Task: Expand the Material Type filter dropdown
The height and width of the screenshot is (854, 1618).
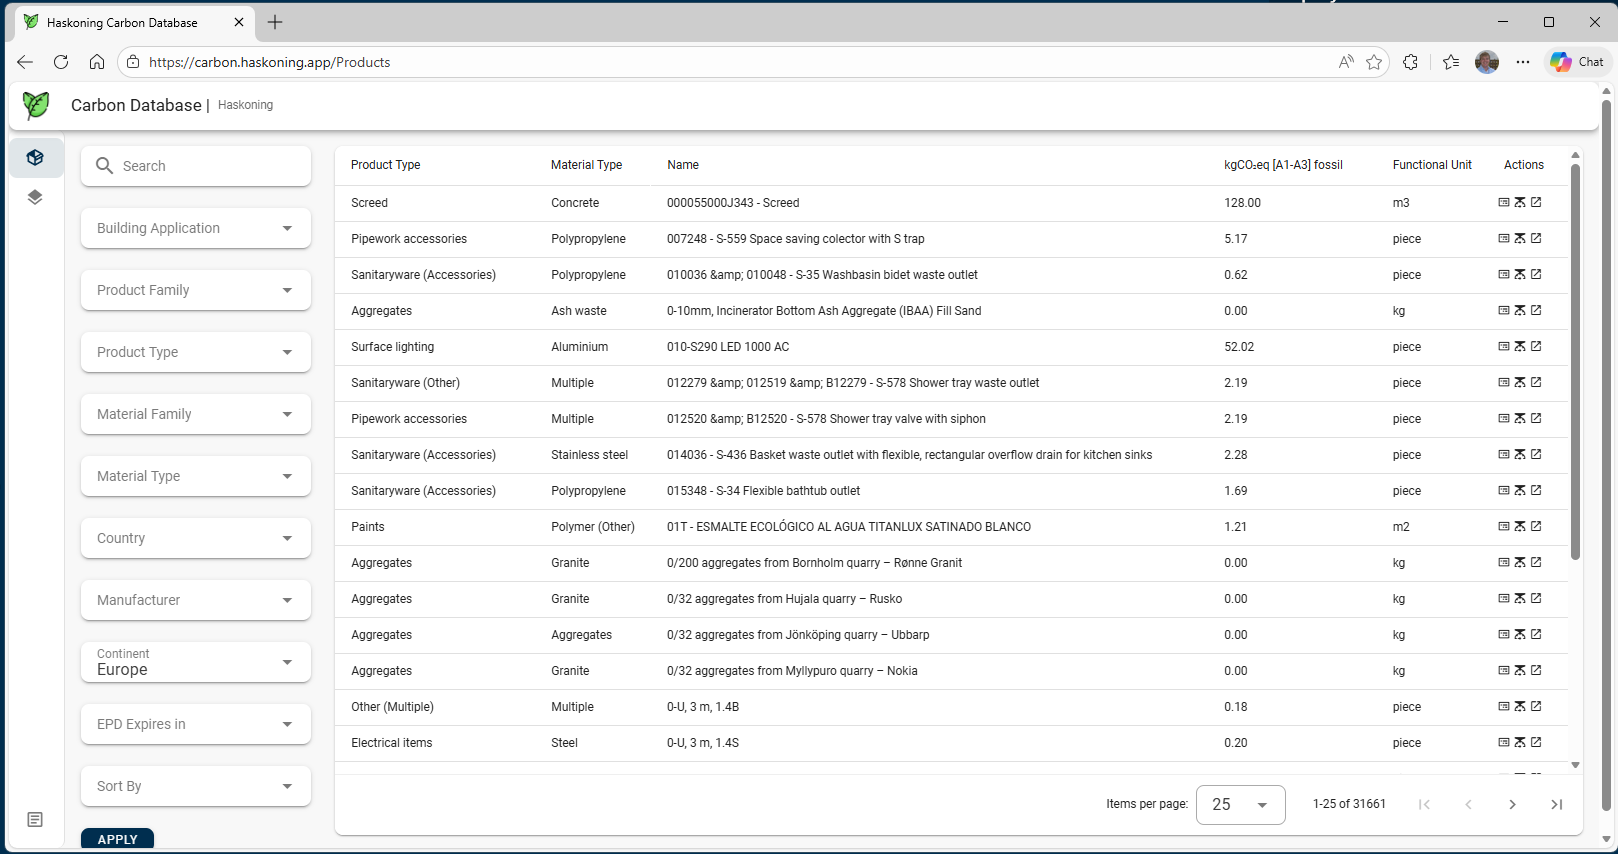Action: (196, 476)
